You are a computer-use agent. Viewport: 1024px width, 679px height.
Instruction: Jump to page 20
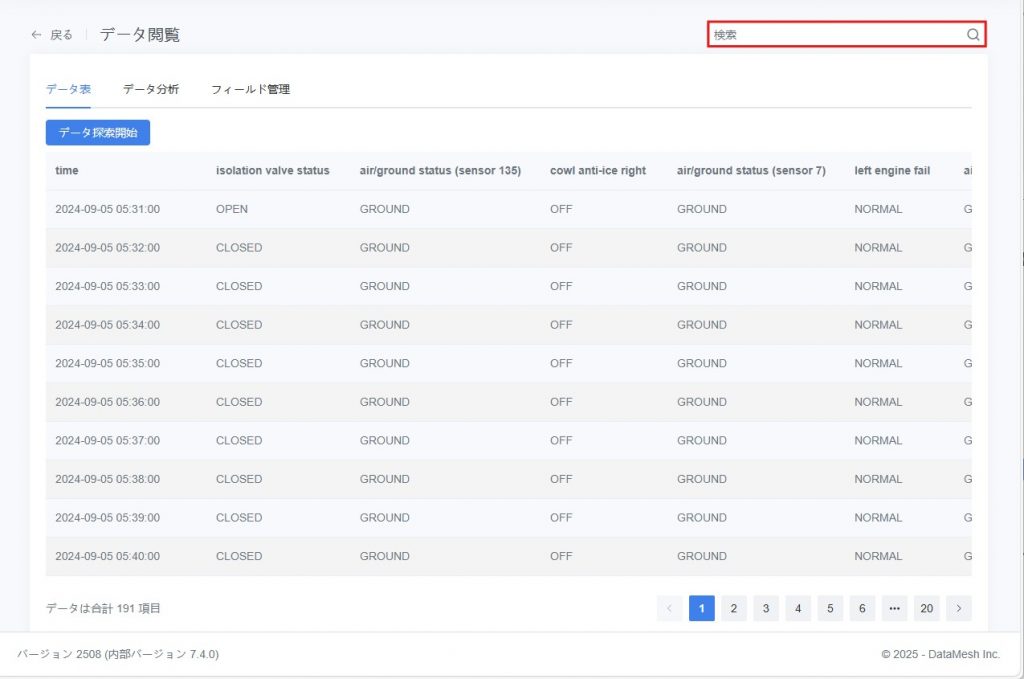(x=926, y=608)
